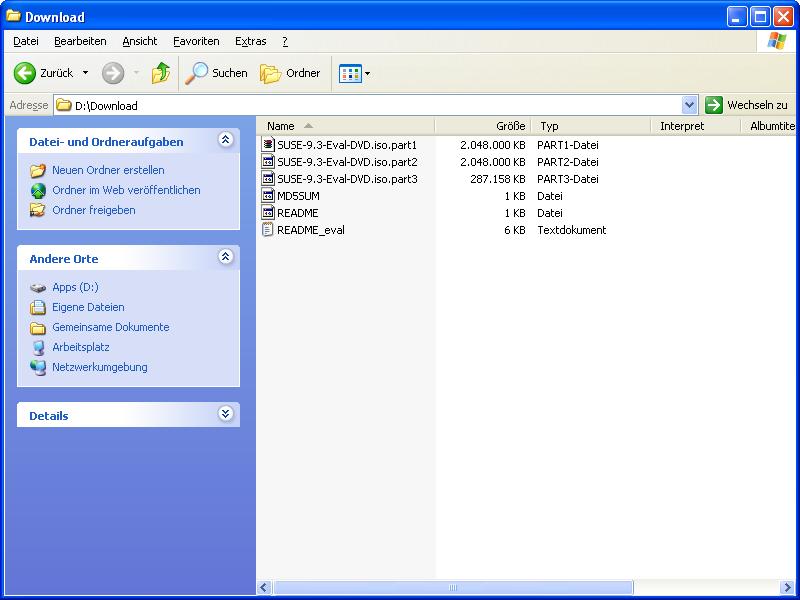Viewport: 800px width, 600px height.
Task: Toggle the Ordner folders pane icon
Action: click(x=270, y=73)
